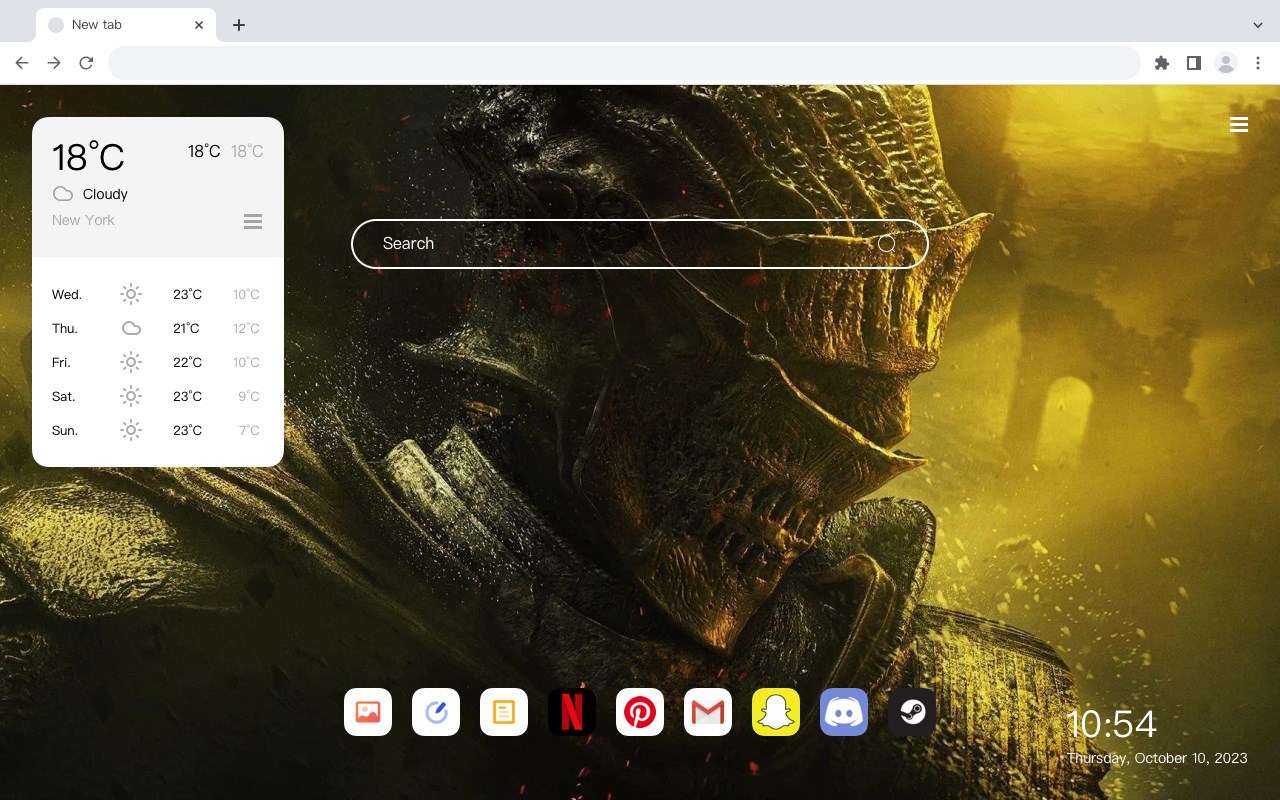
Task: Click Saturday's 9°C low temperature
Action: pyautogui.click(x=249, y=396)
